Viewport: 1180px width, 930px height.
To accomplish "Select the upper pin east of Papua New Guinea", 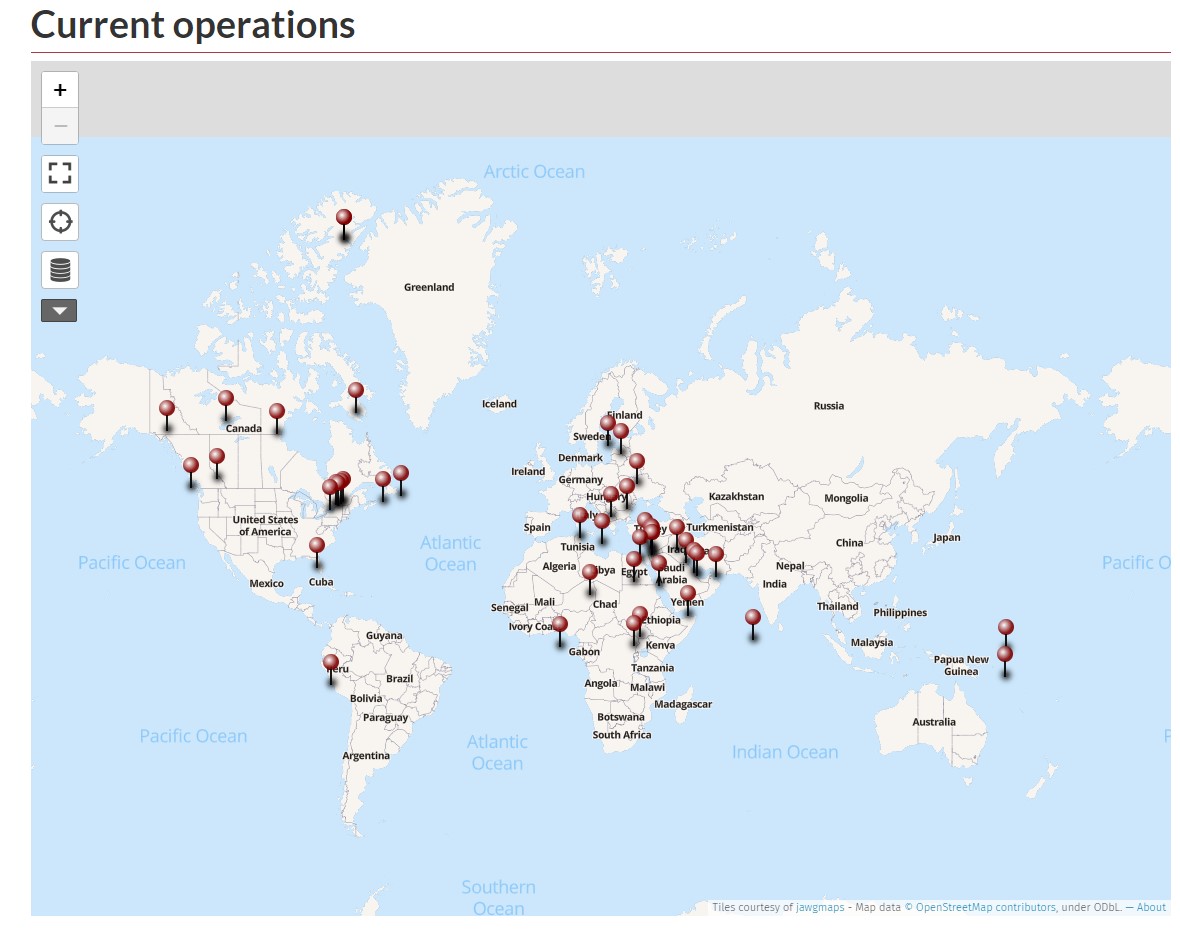I will (1006, 628).
